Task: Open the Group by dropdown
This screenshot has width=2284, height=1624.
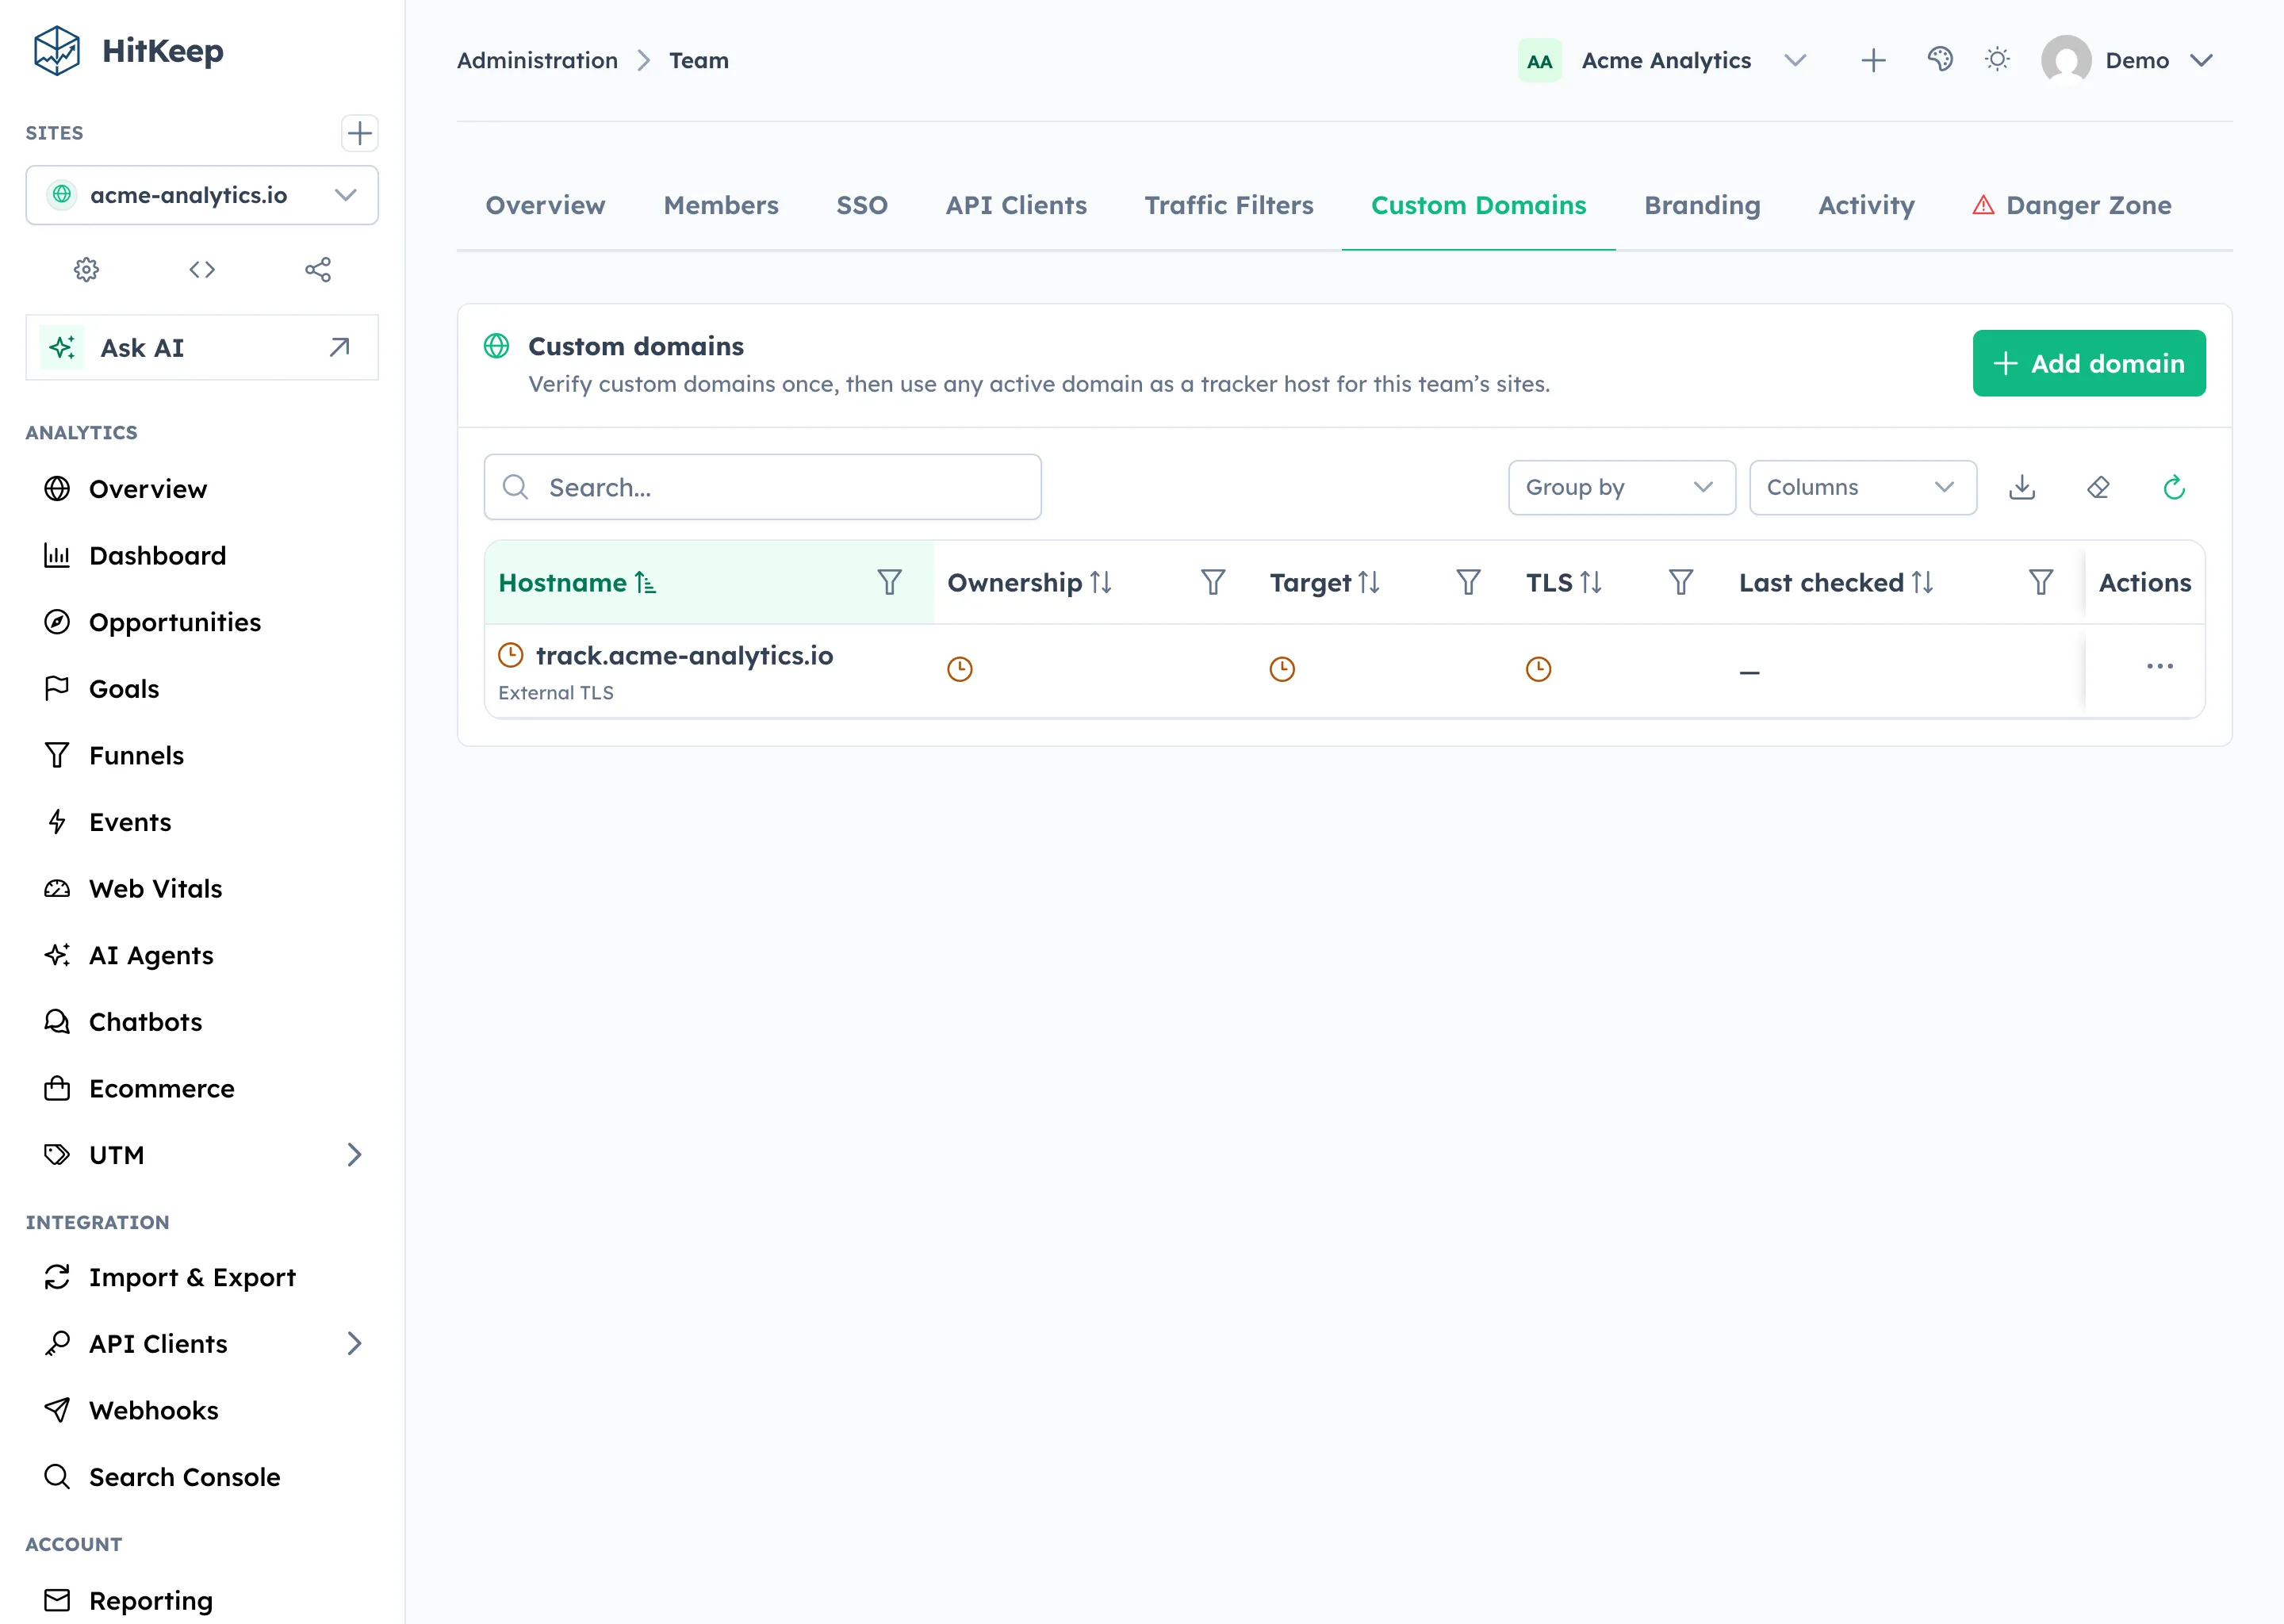Action: [1621, 487]
